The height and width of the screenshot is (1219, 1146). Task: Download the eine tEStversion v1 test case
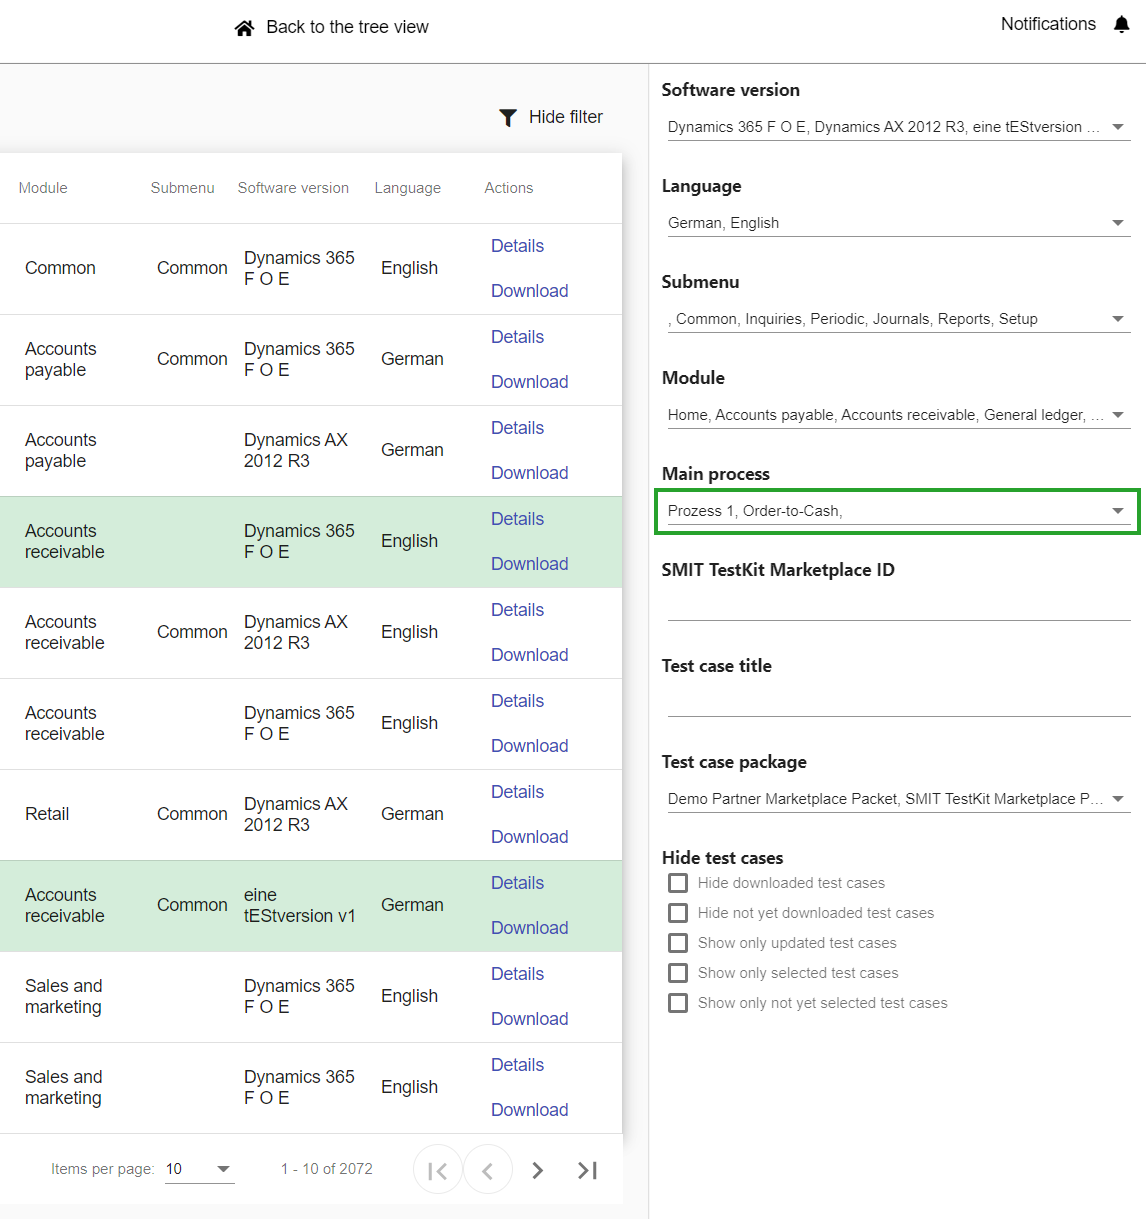click(x=529, y=928)
